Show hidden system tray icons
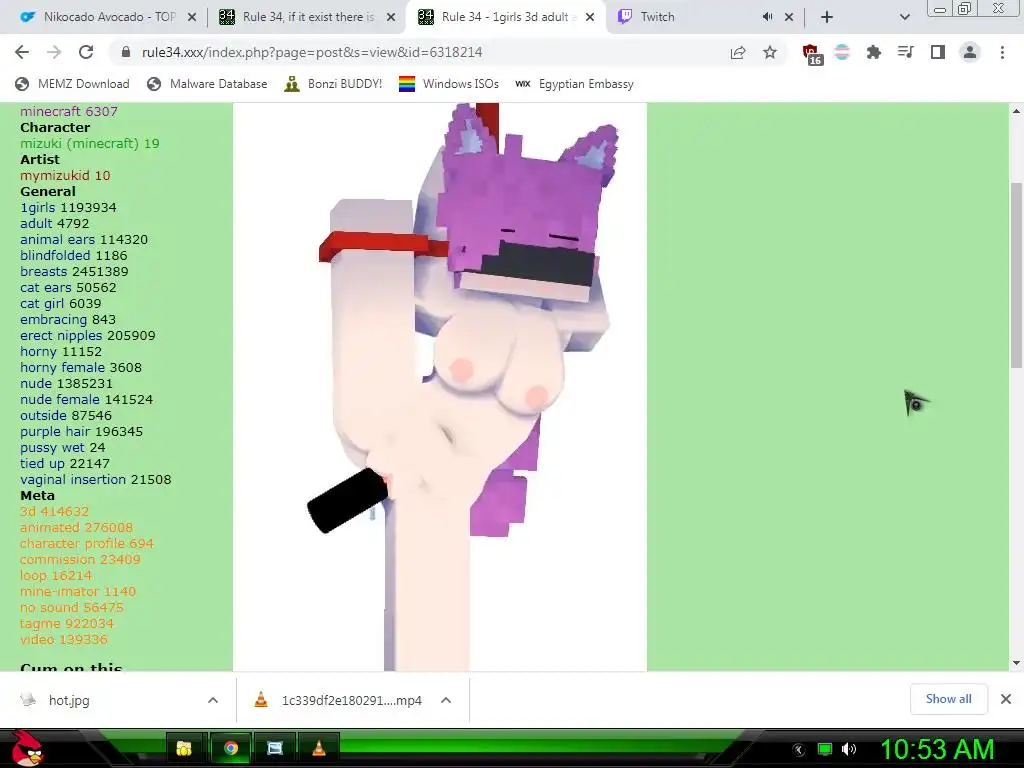This screenshot has width=1024, height=768. (x=799, y=750)
